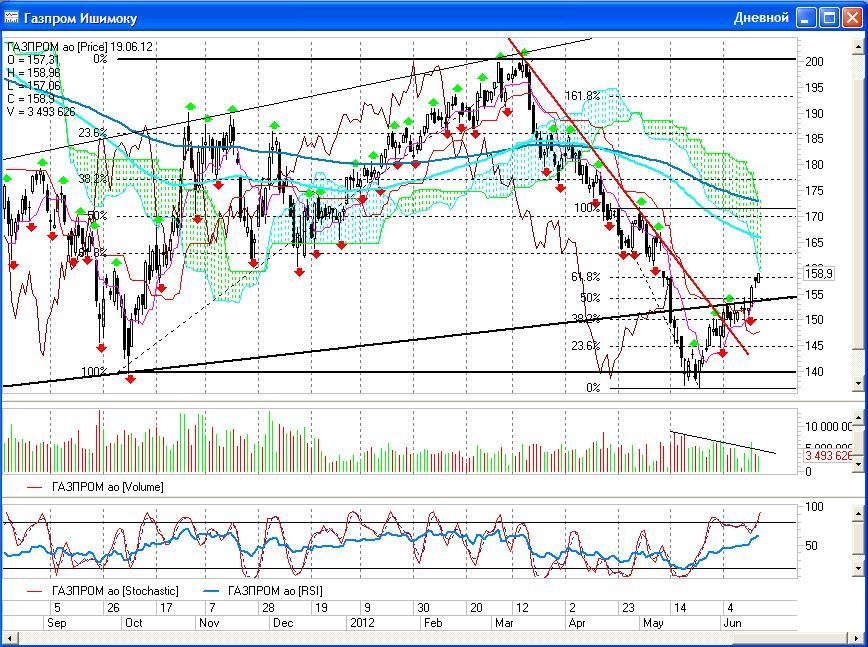
Task: Click the 185 price axis label
Action: coord(814,139)
